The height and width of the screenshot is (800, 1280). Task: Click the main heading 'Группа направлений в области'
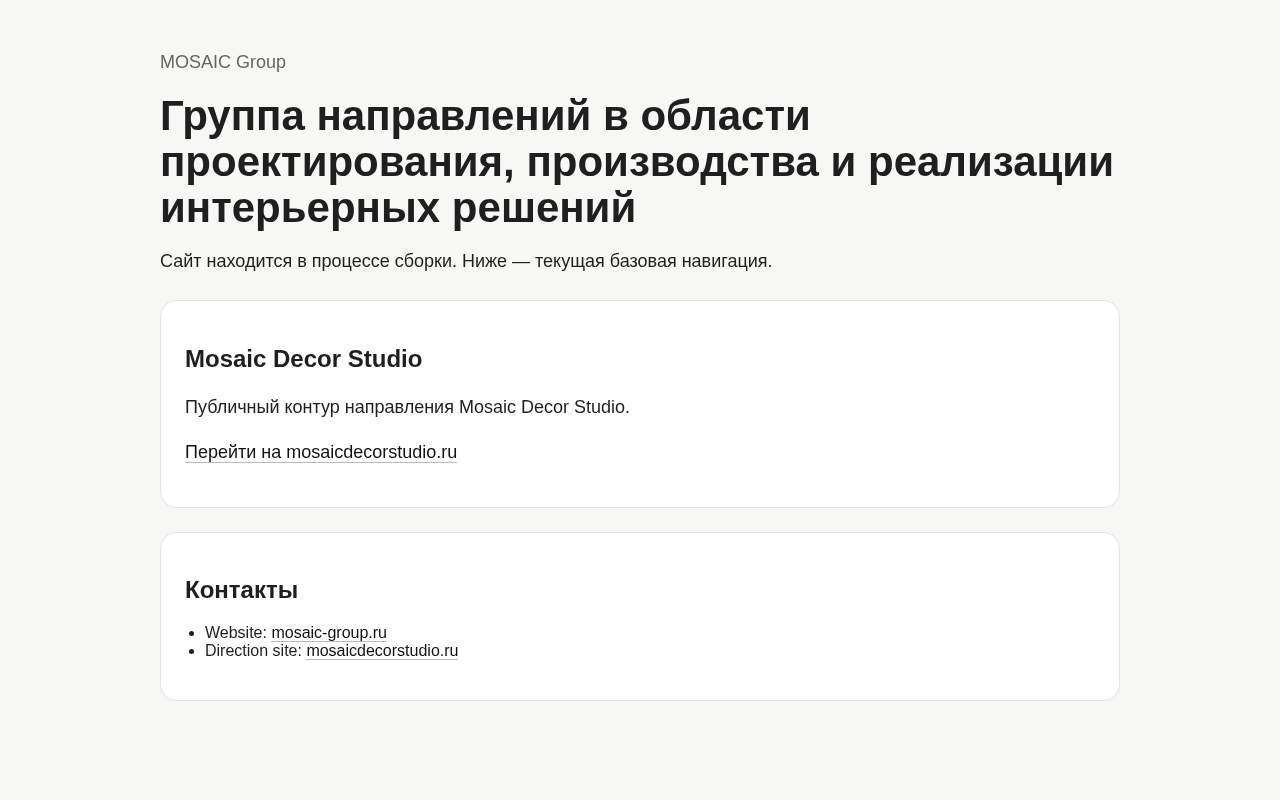(485, 115)
